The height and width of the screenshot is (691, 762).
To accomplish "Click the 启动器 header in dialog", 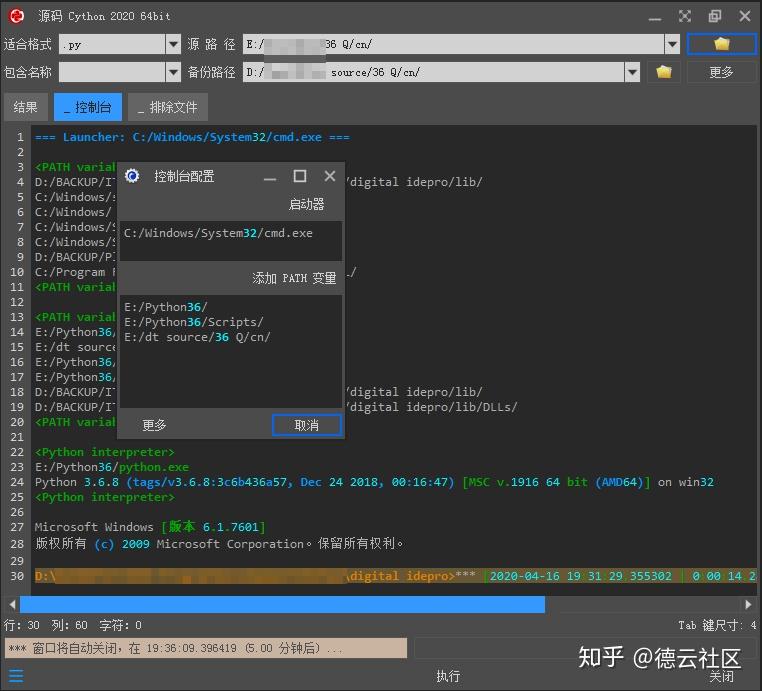I will pos(306,204).
